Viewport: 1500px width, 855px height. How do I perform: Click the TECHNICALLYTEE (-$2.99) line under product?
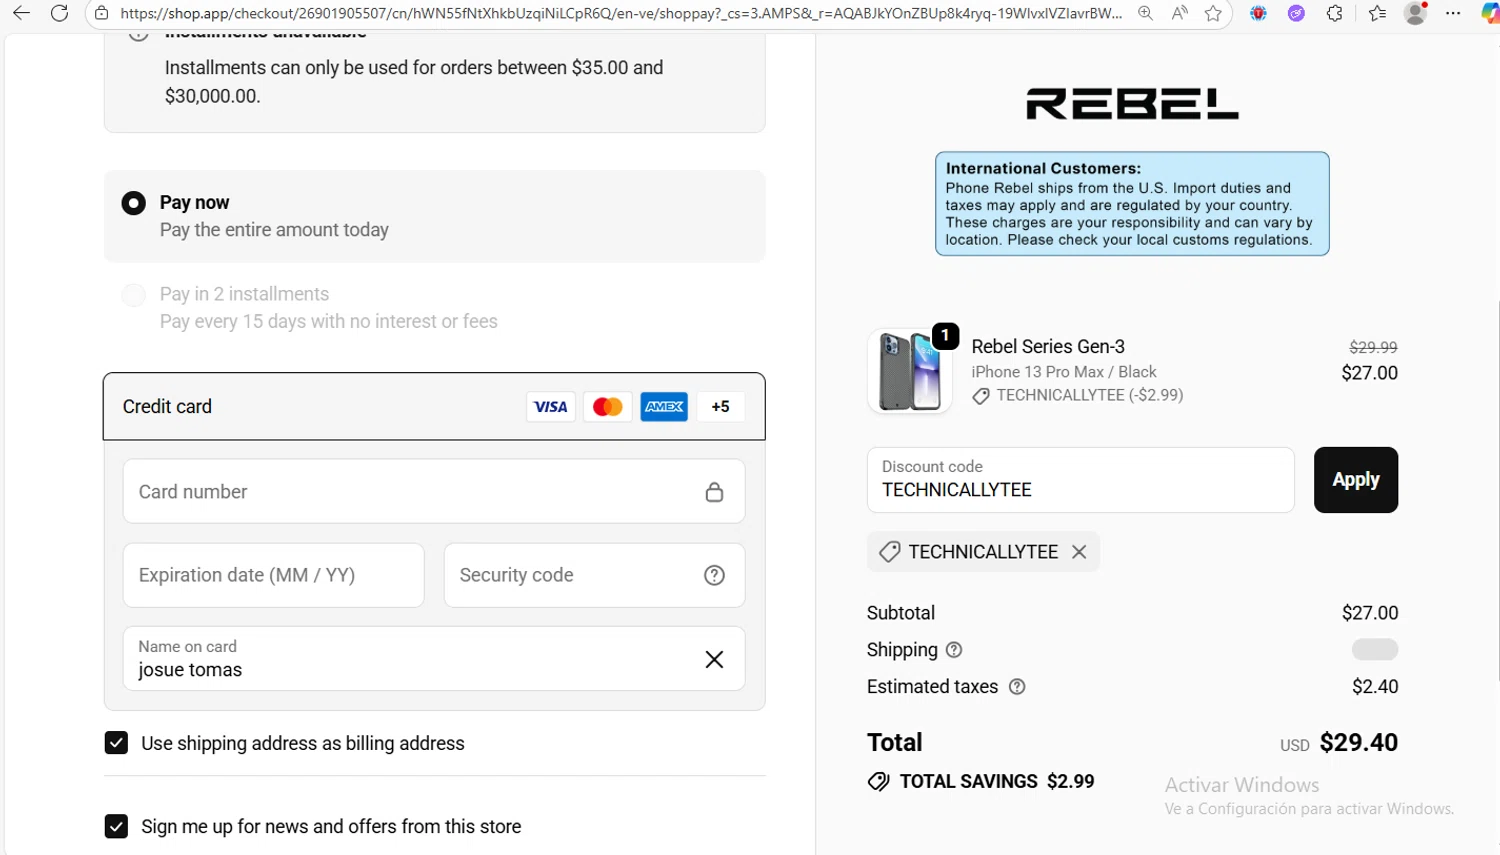pyautogui.click(x=1078, y=396)
